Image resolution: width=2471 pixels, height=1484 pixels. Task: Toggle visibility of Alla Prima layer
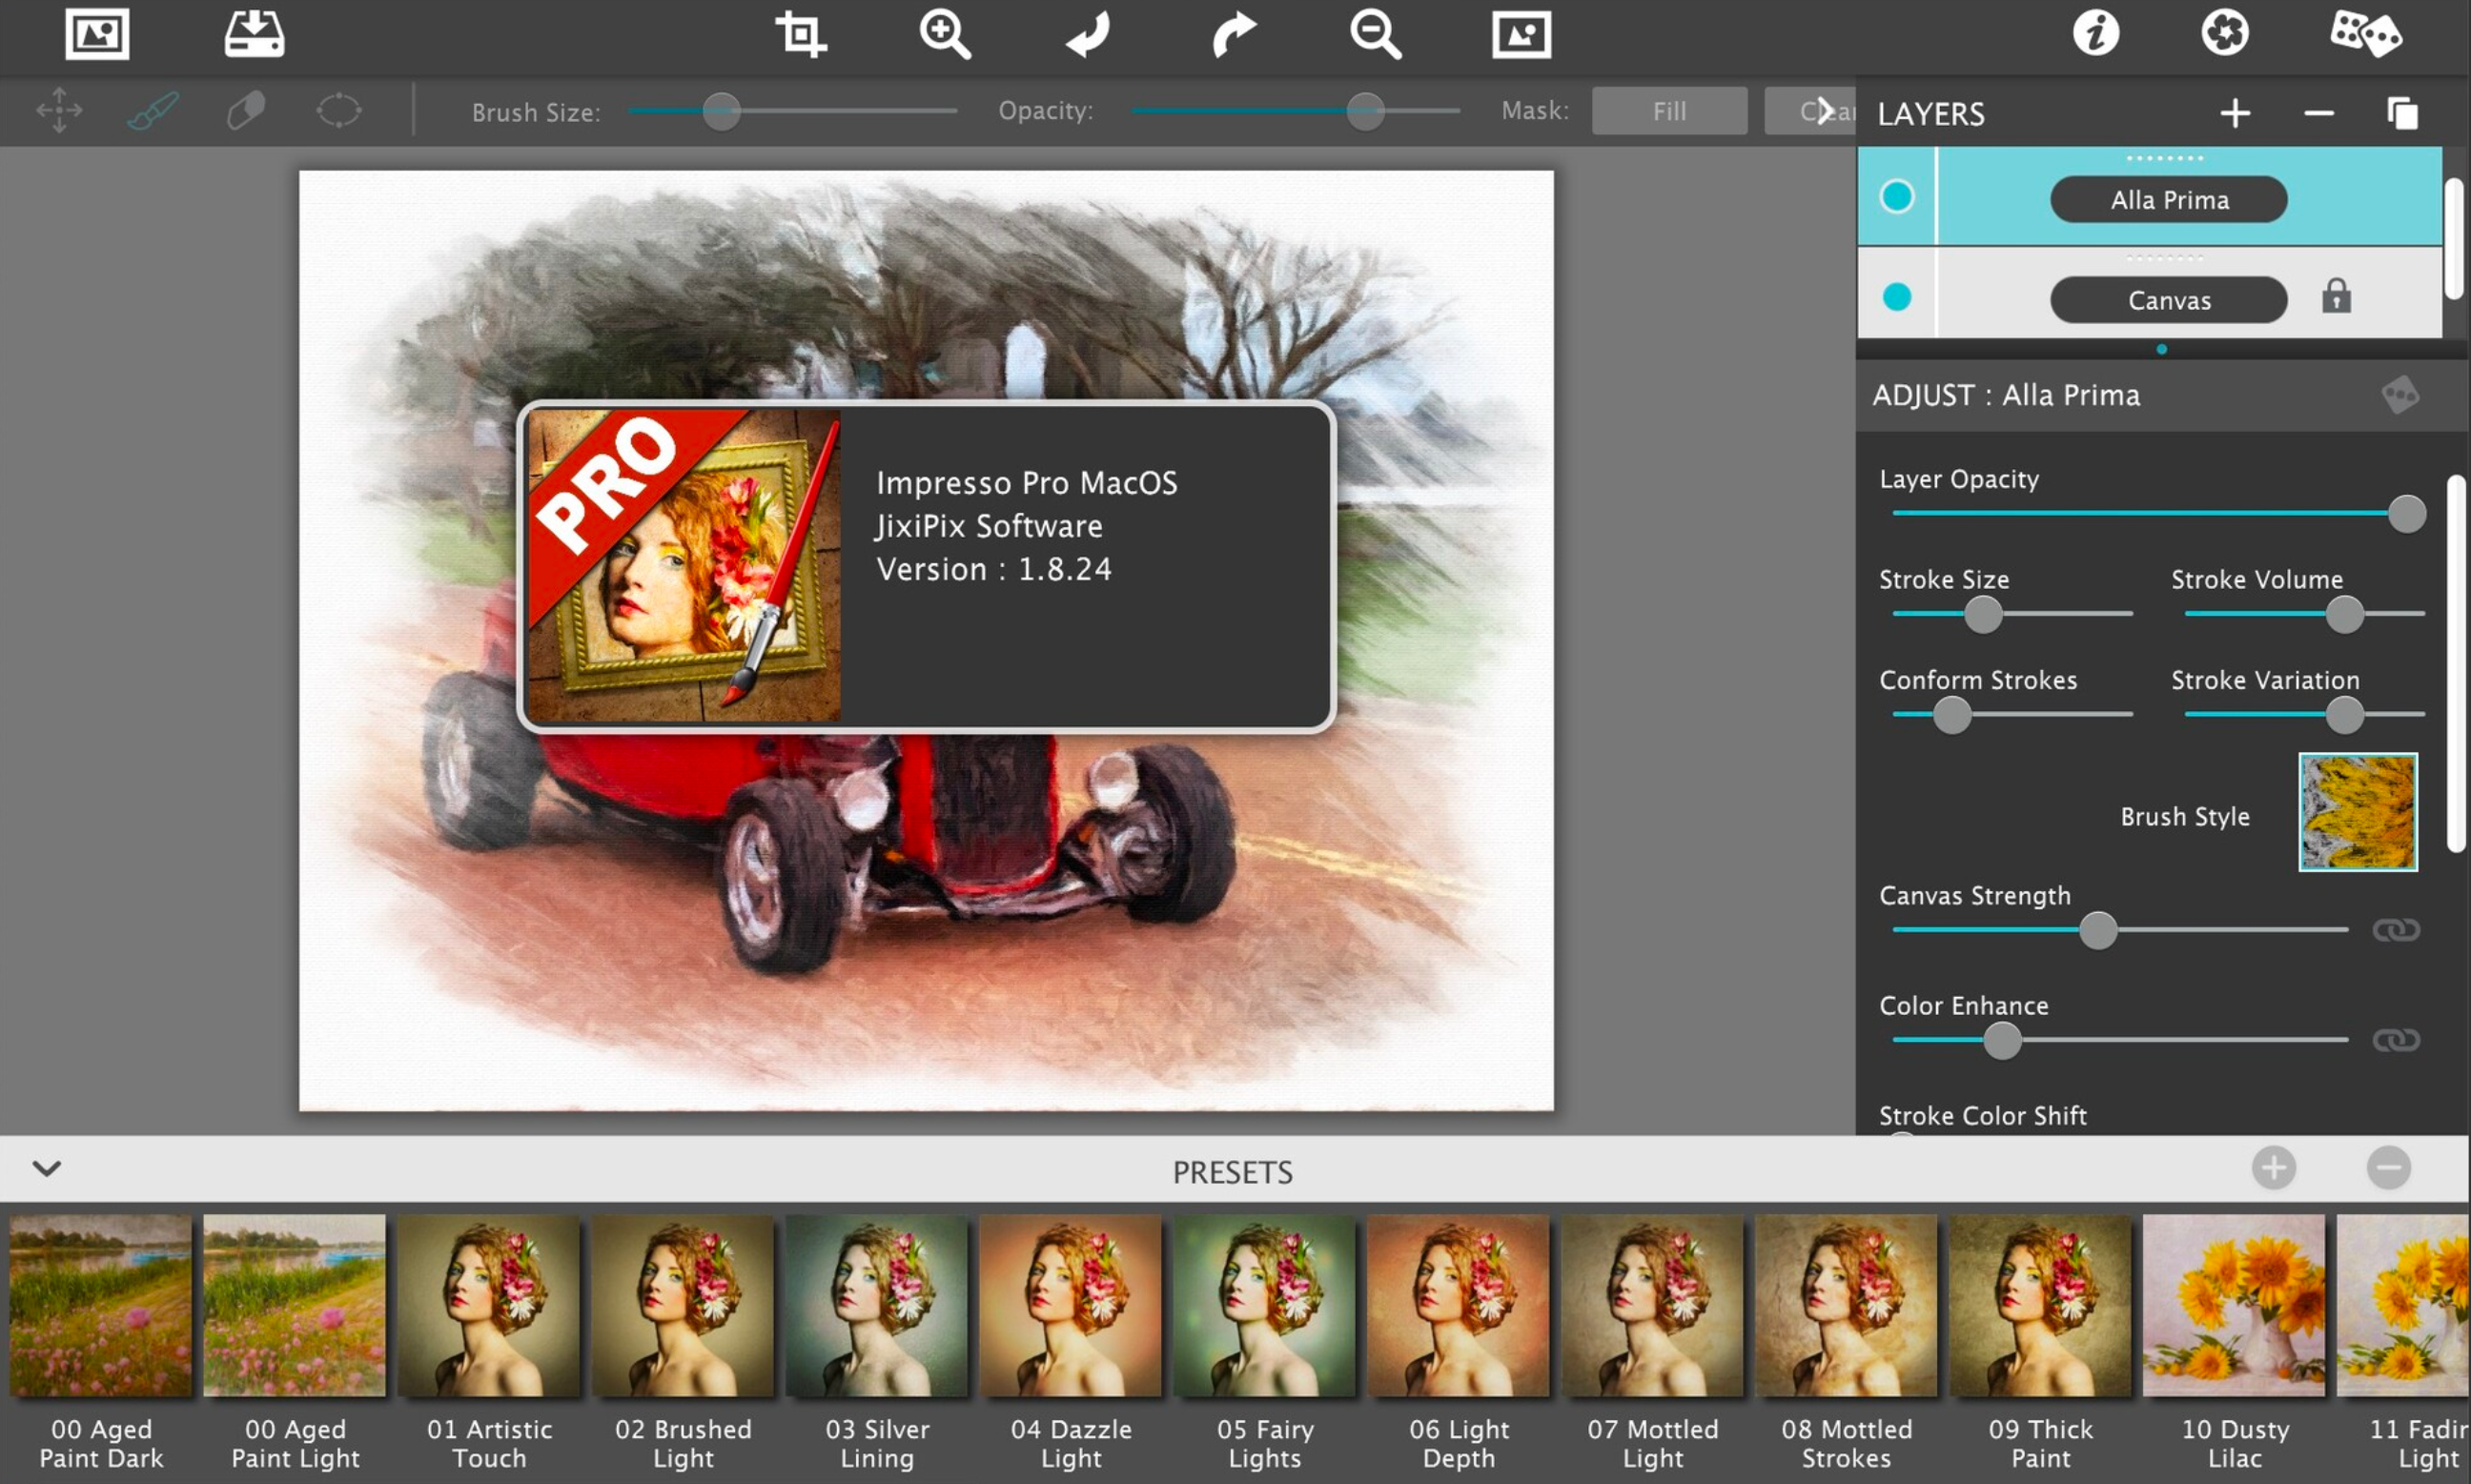pyautogui.click(x=1897, y=196)
